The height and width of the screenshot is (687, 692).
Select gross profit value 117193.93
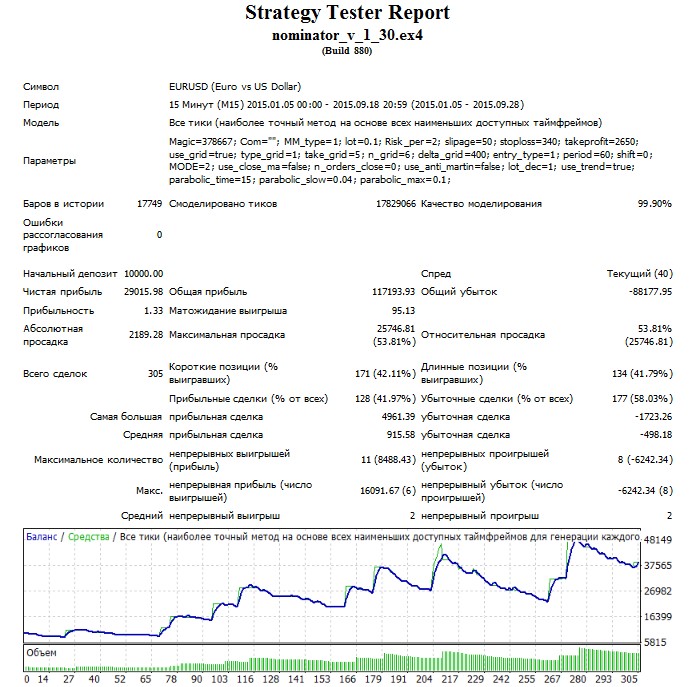tap(394, 292)
